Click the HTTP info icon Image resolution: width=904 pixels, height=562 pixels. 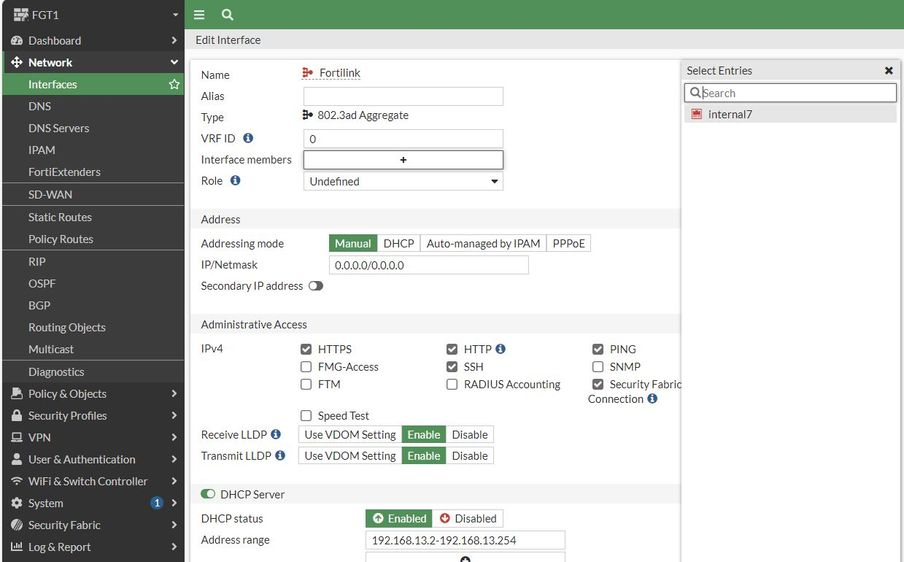pyautogui.click(x=500, y=349)
